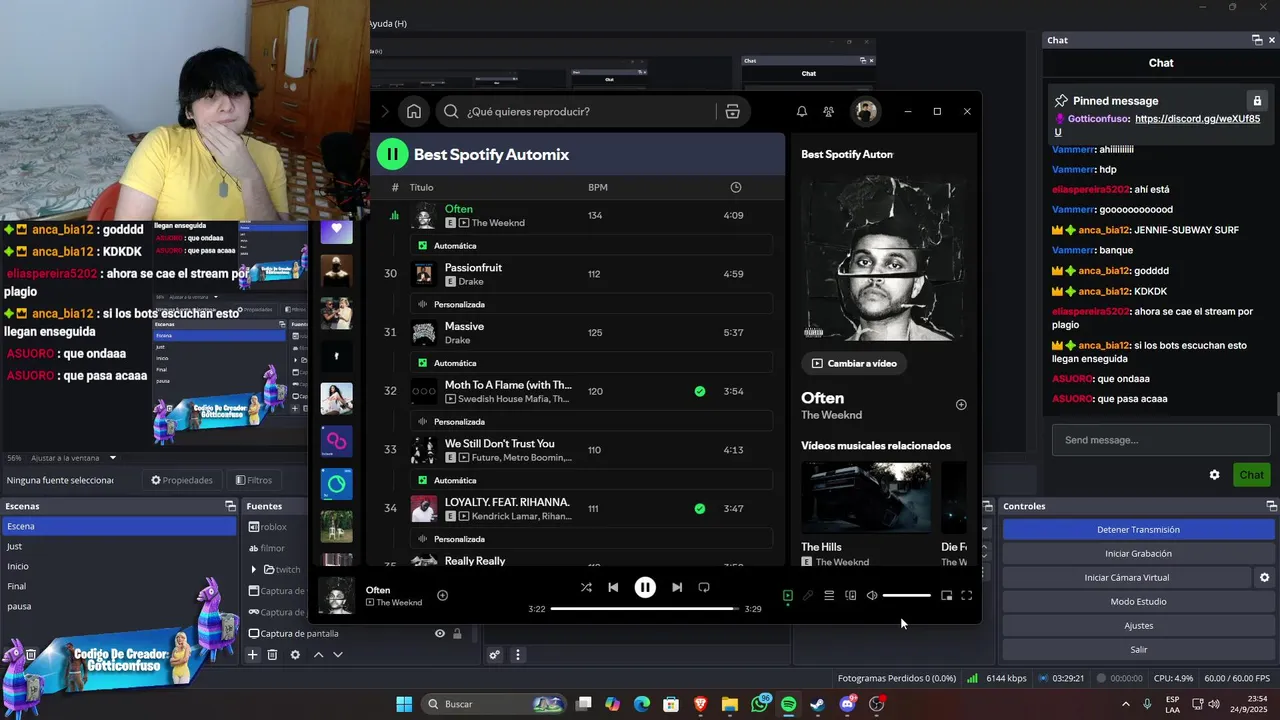The image size is (1280, 720).
Task: Open Filtros for the selected source
Action: [x=253, y=480]
